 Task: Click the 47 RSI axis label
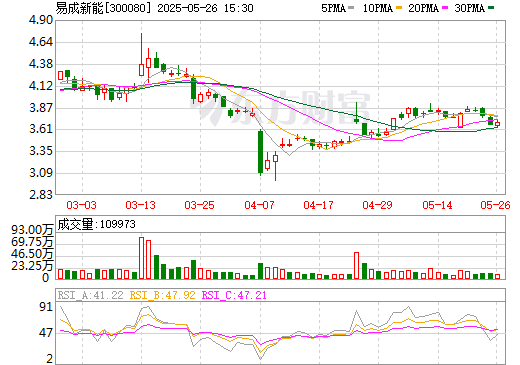(46, 333)
